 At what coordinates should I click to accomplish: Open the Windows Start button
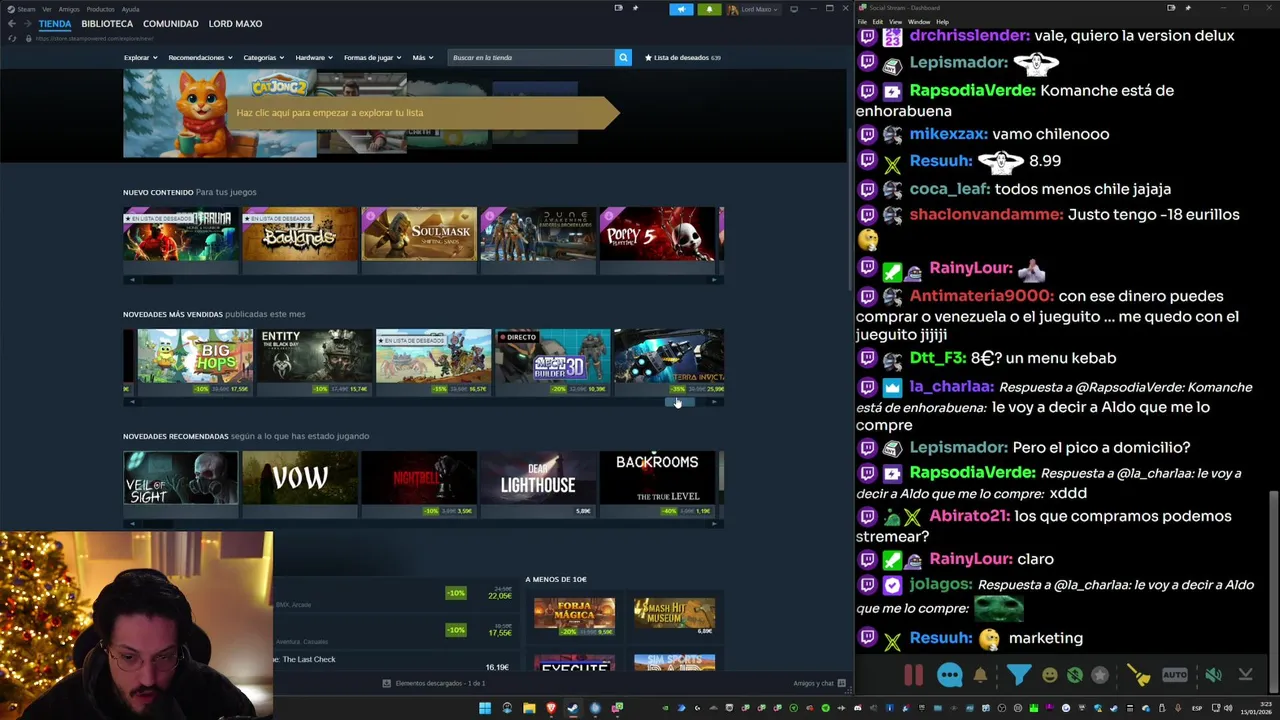click(x=485, y=708)
